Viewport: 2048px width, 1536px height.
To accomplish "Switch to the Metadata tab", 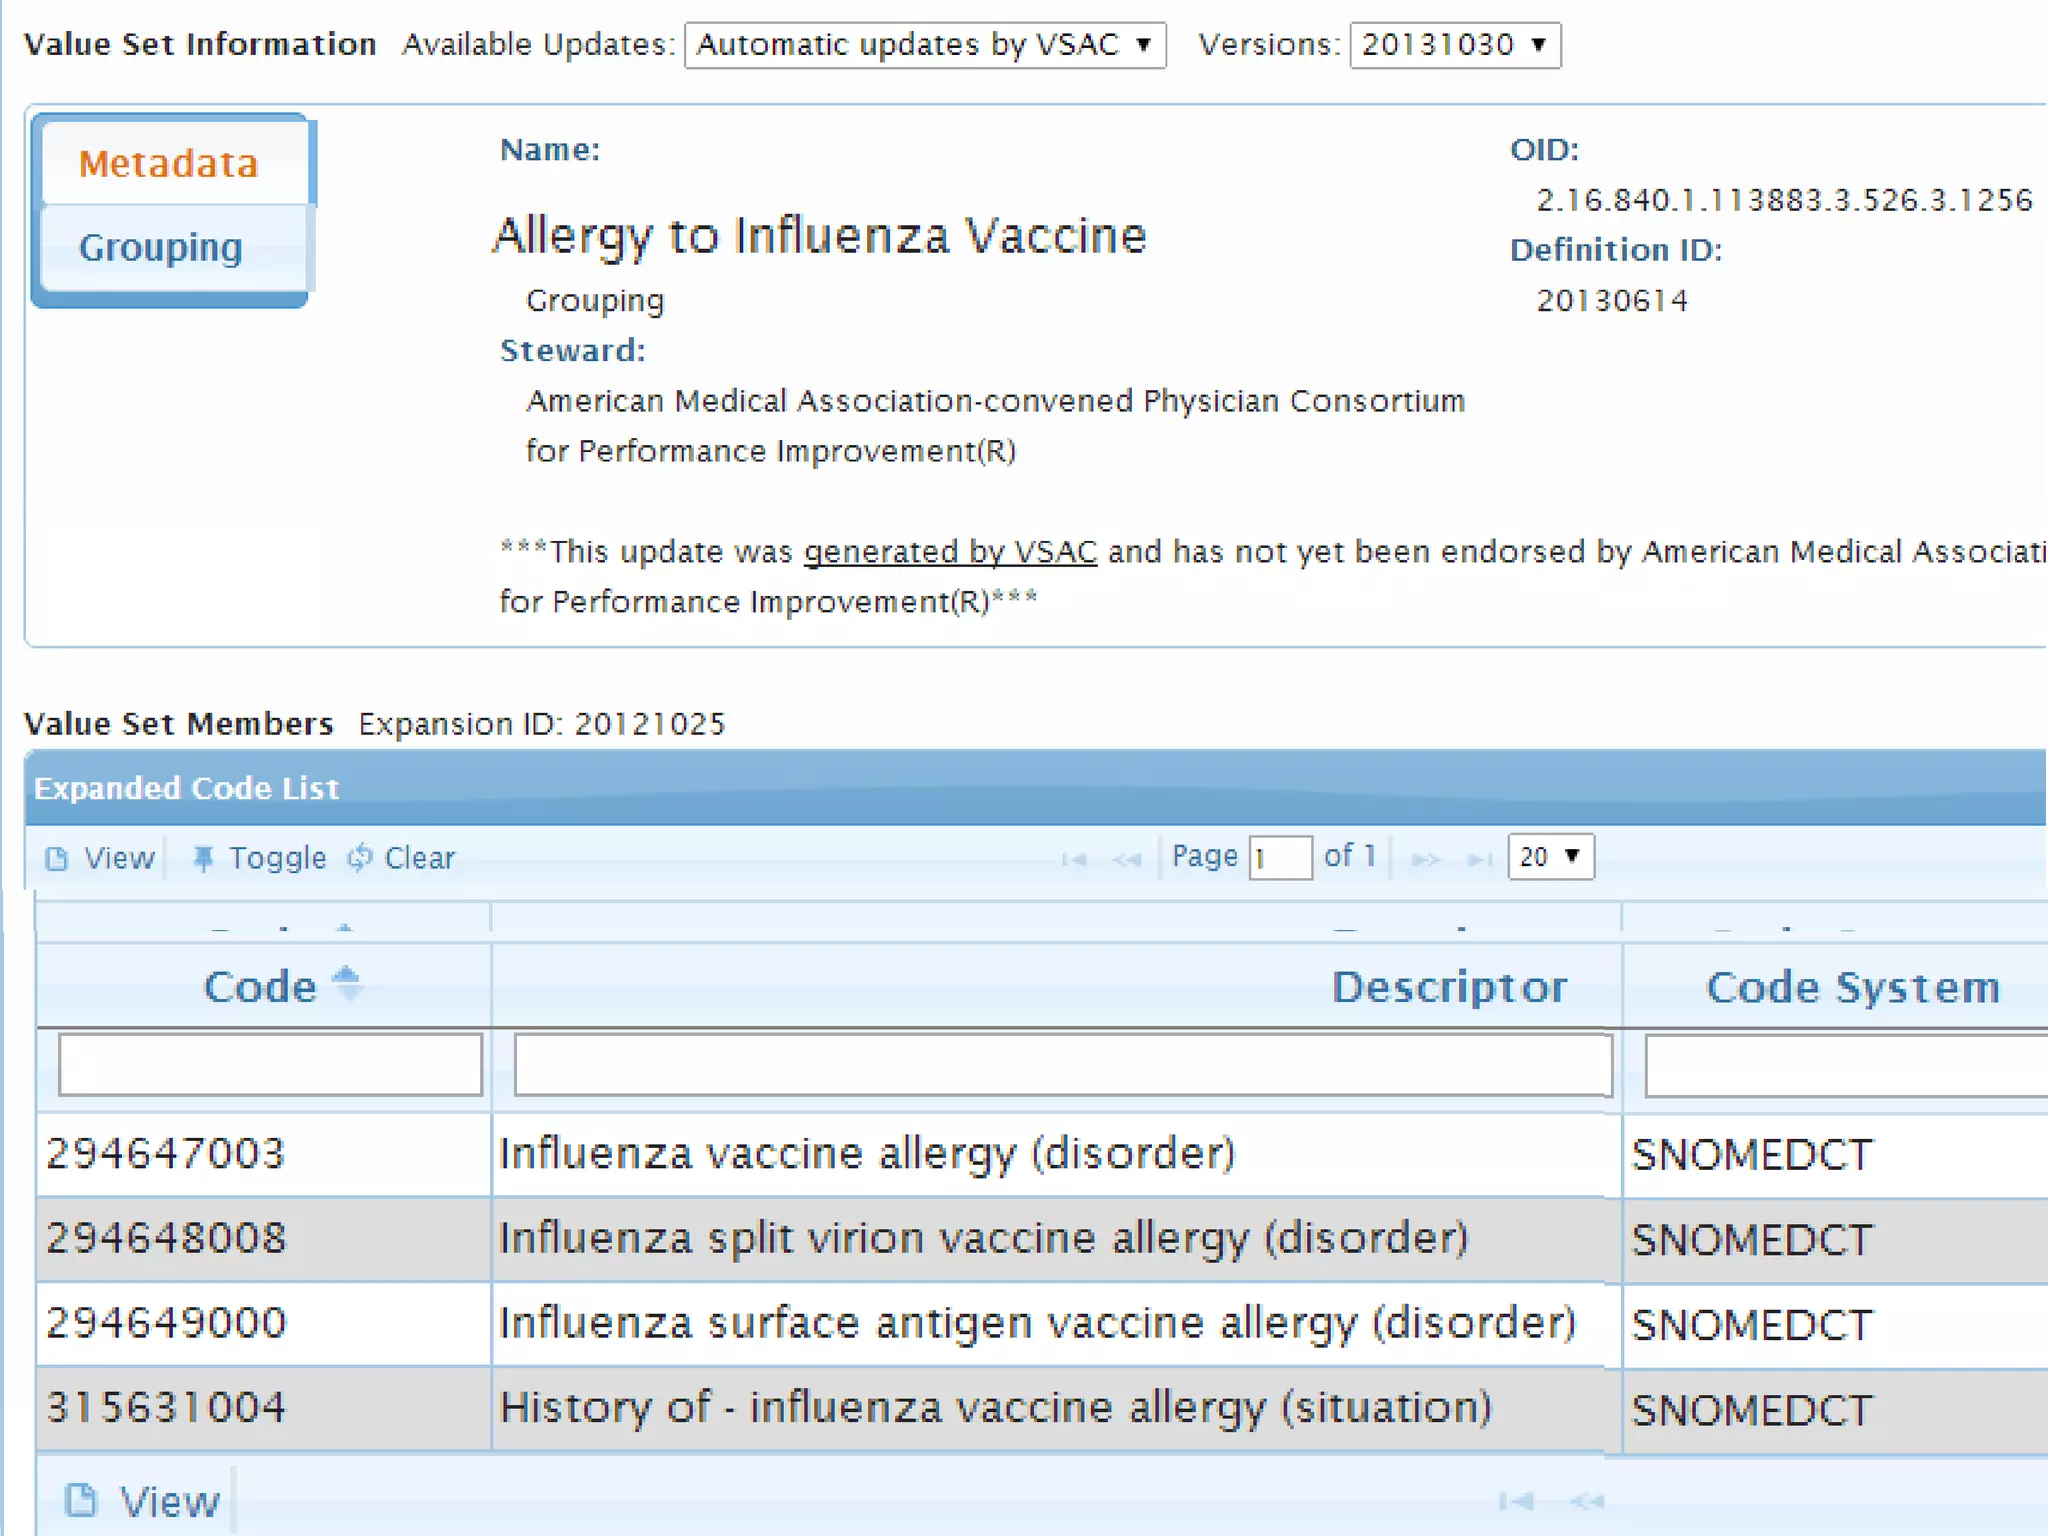I will (x=170, y=163).
